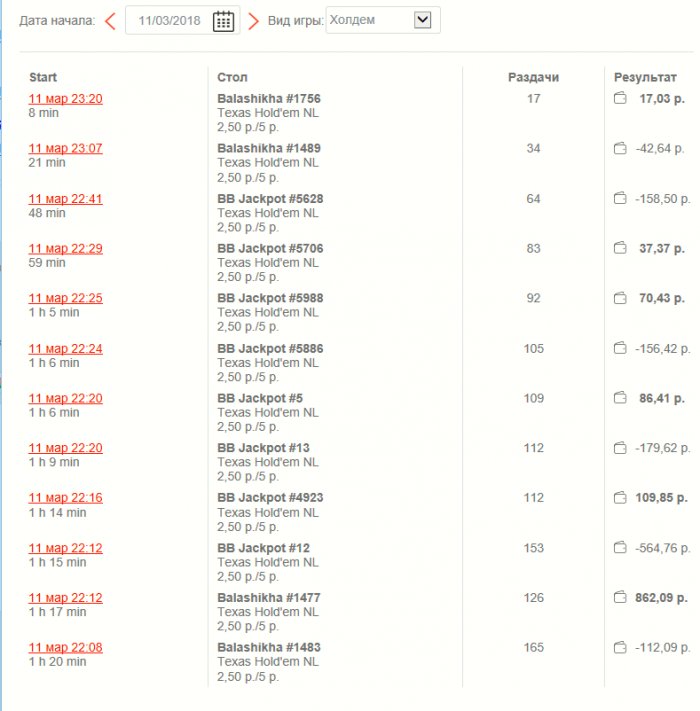Click wallet icon for Balashikha #1483 result
Image resolution: width=700 pixels, height=711 pixels.
click(620, 648)
